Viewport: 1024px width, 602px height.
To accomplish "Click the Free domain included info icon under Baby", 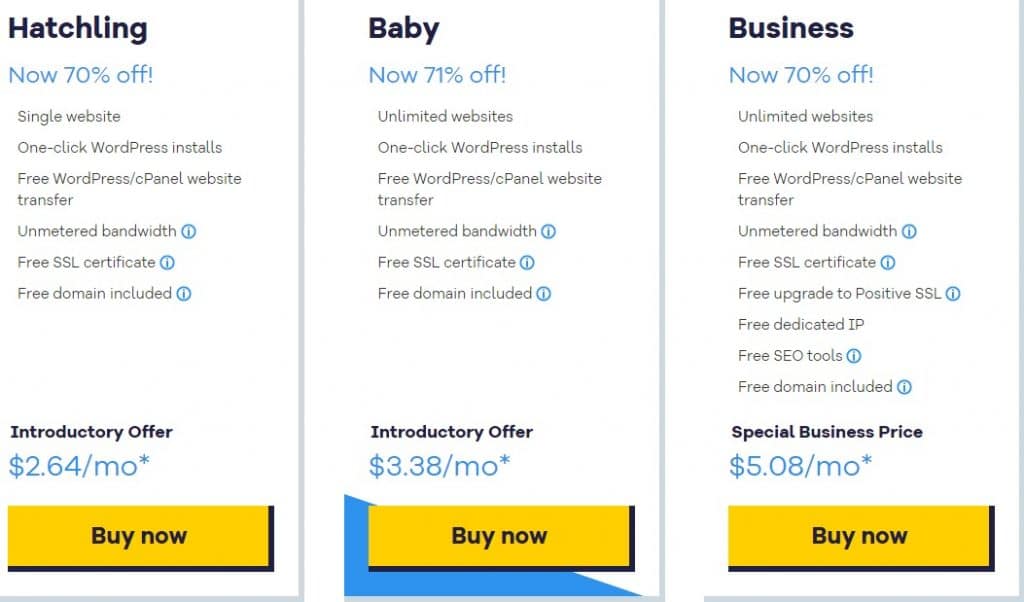I will (543, 294).
